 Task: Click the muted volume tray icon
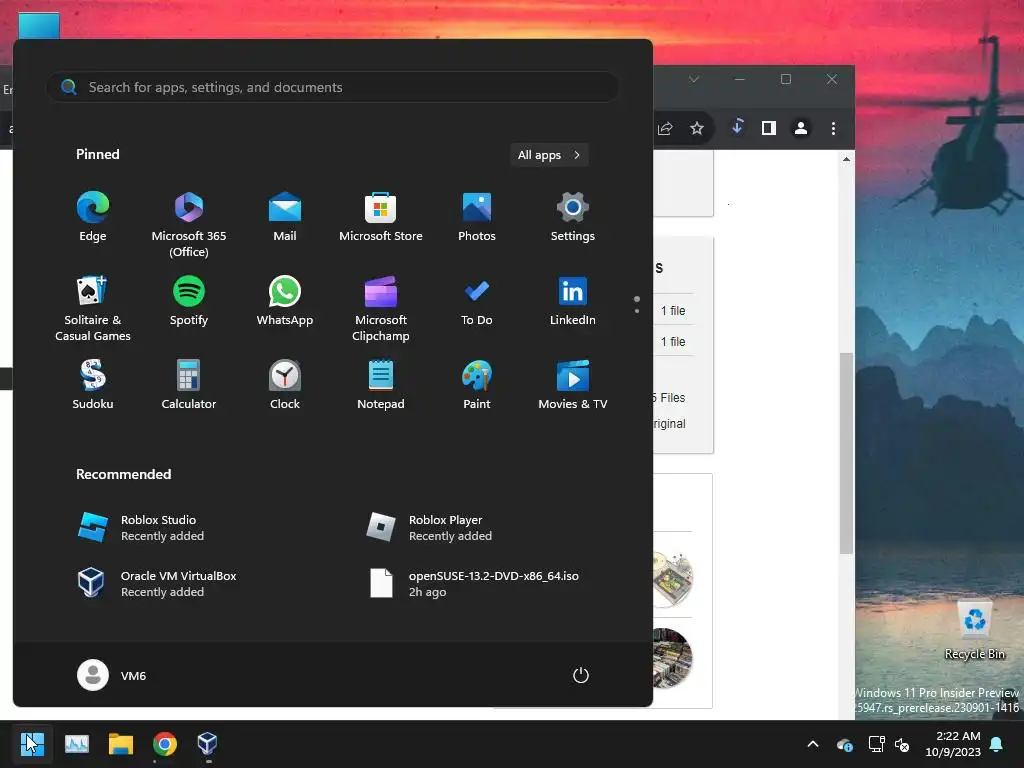pyautogui.click(x=902, y=744)
